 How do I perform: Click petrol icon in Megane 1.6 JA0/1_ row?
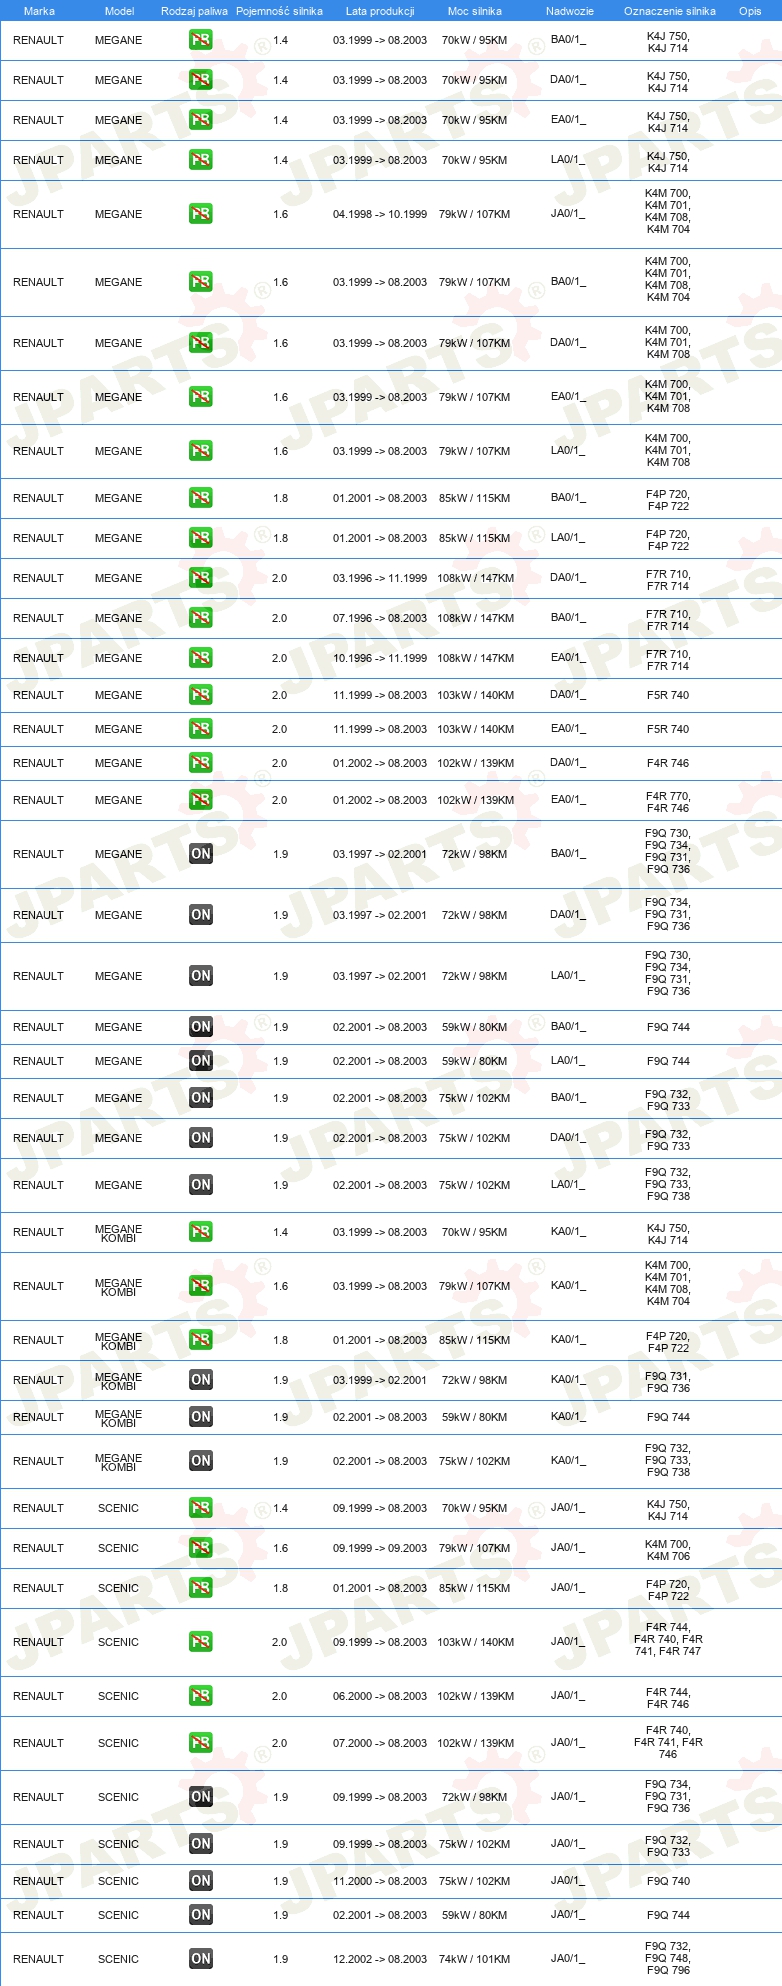click(x=201, y=214)
